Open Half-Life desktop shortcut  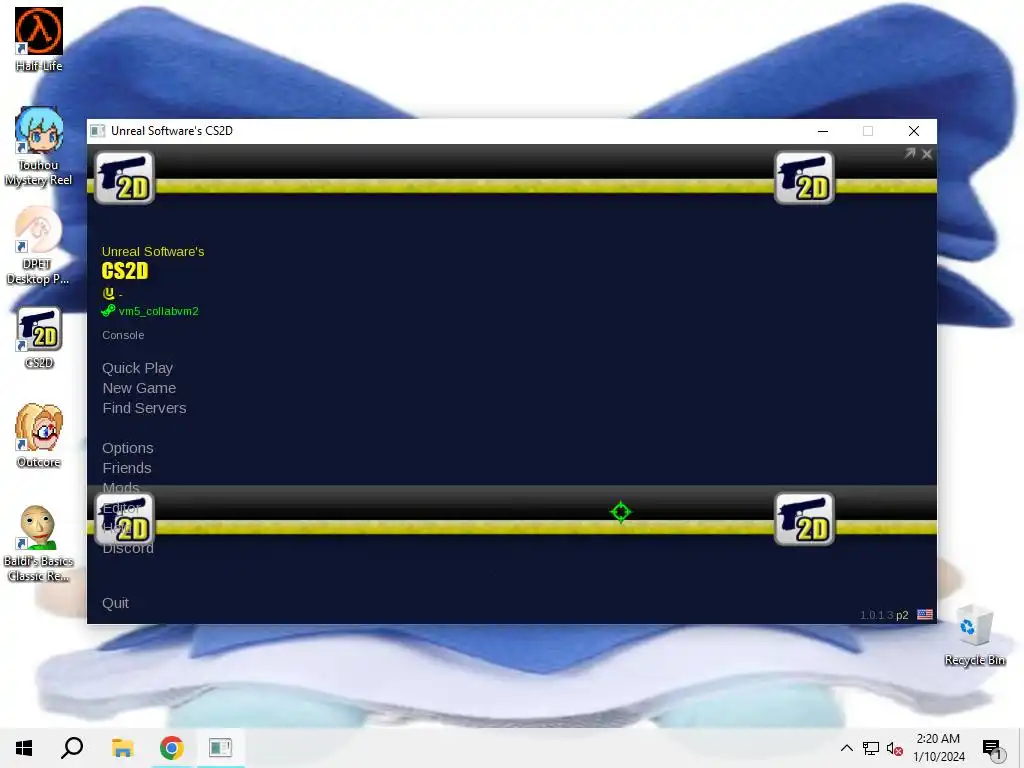click(39, 39)
